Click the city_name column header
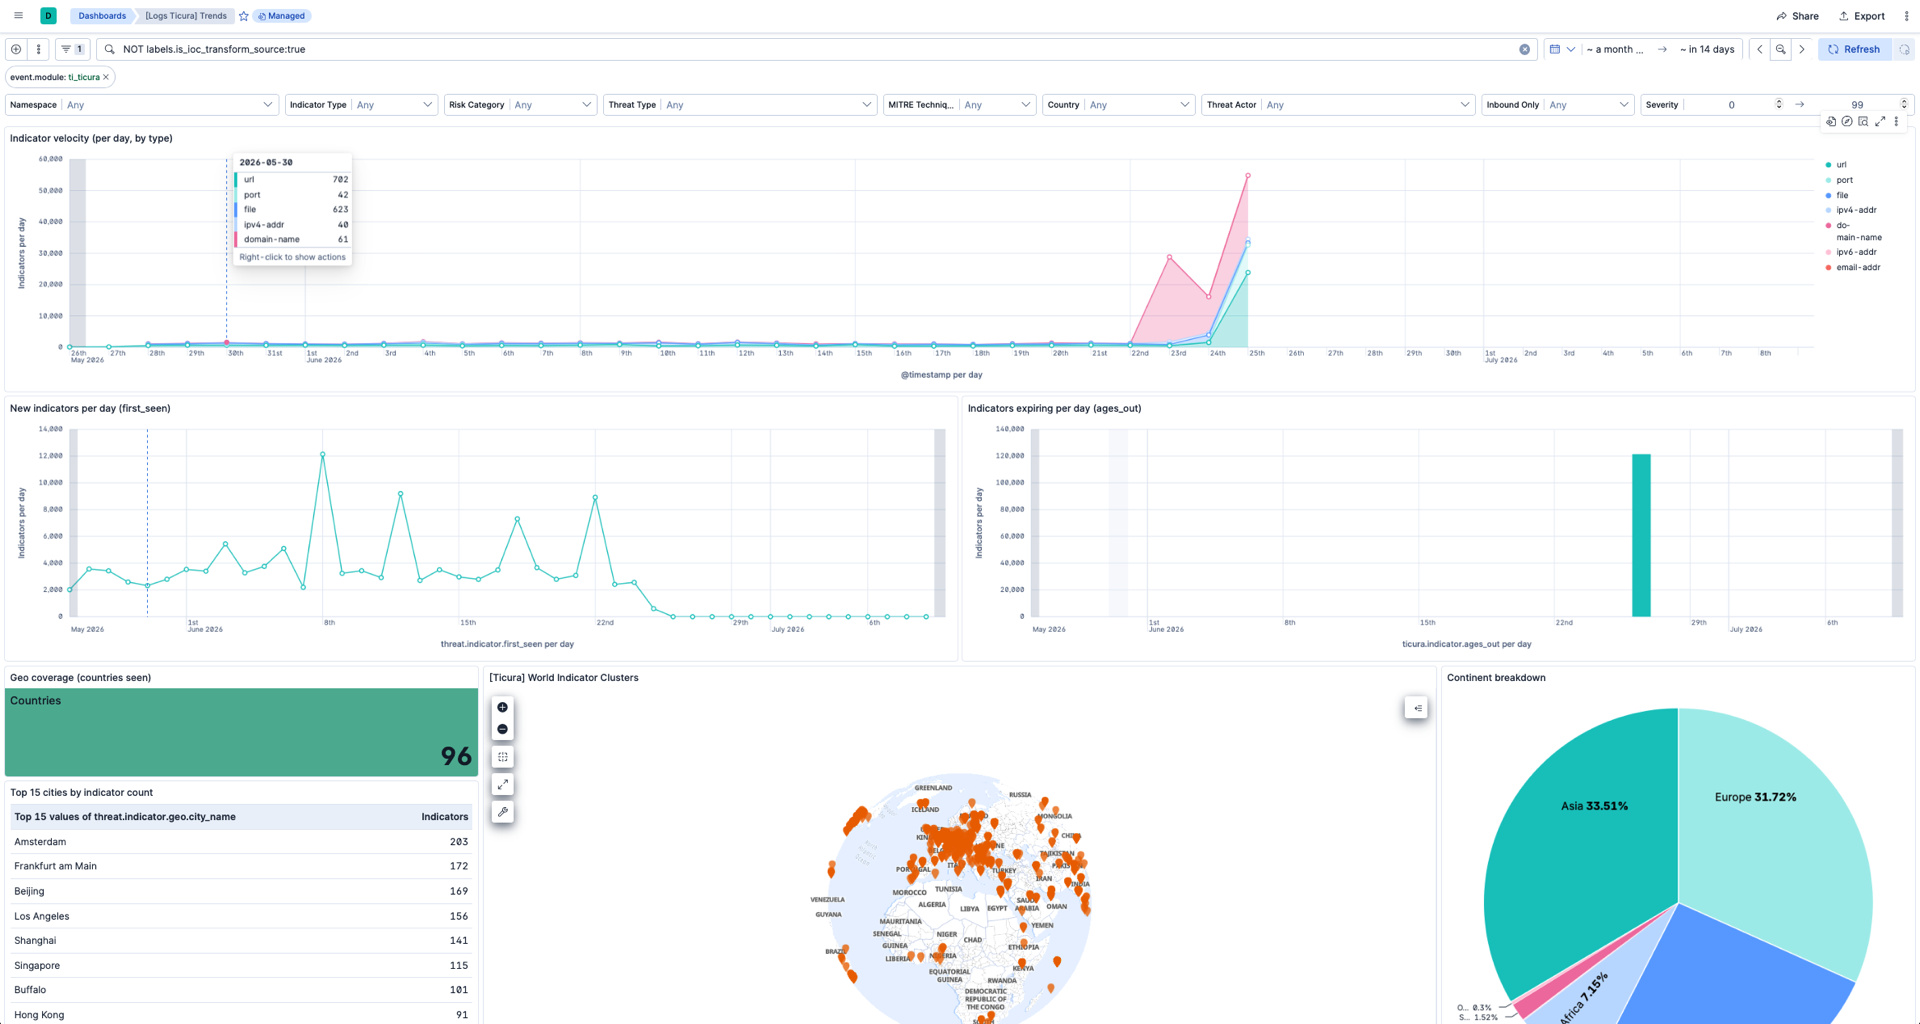Viewport: 1920px width, 1024px height. 125,817
